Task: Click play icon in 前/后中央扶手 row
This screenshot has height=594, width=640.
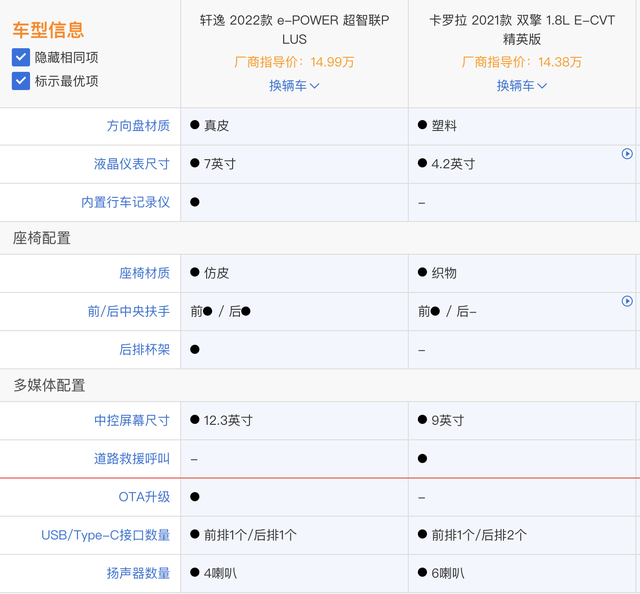Action: click(627, 301)
